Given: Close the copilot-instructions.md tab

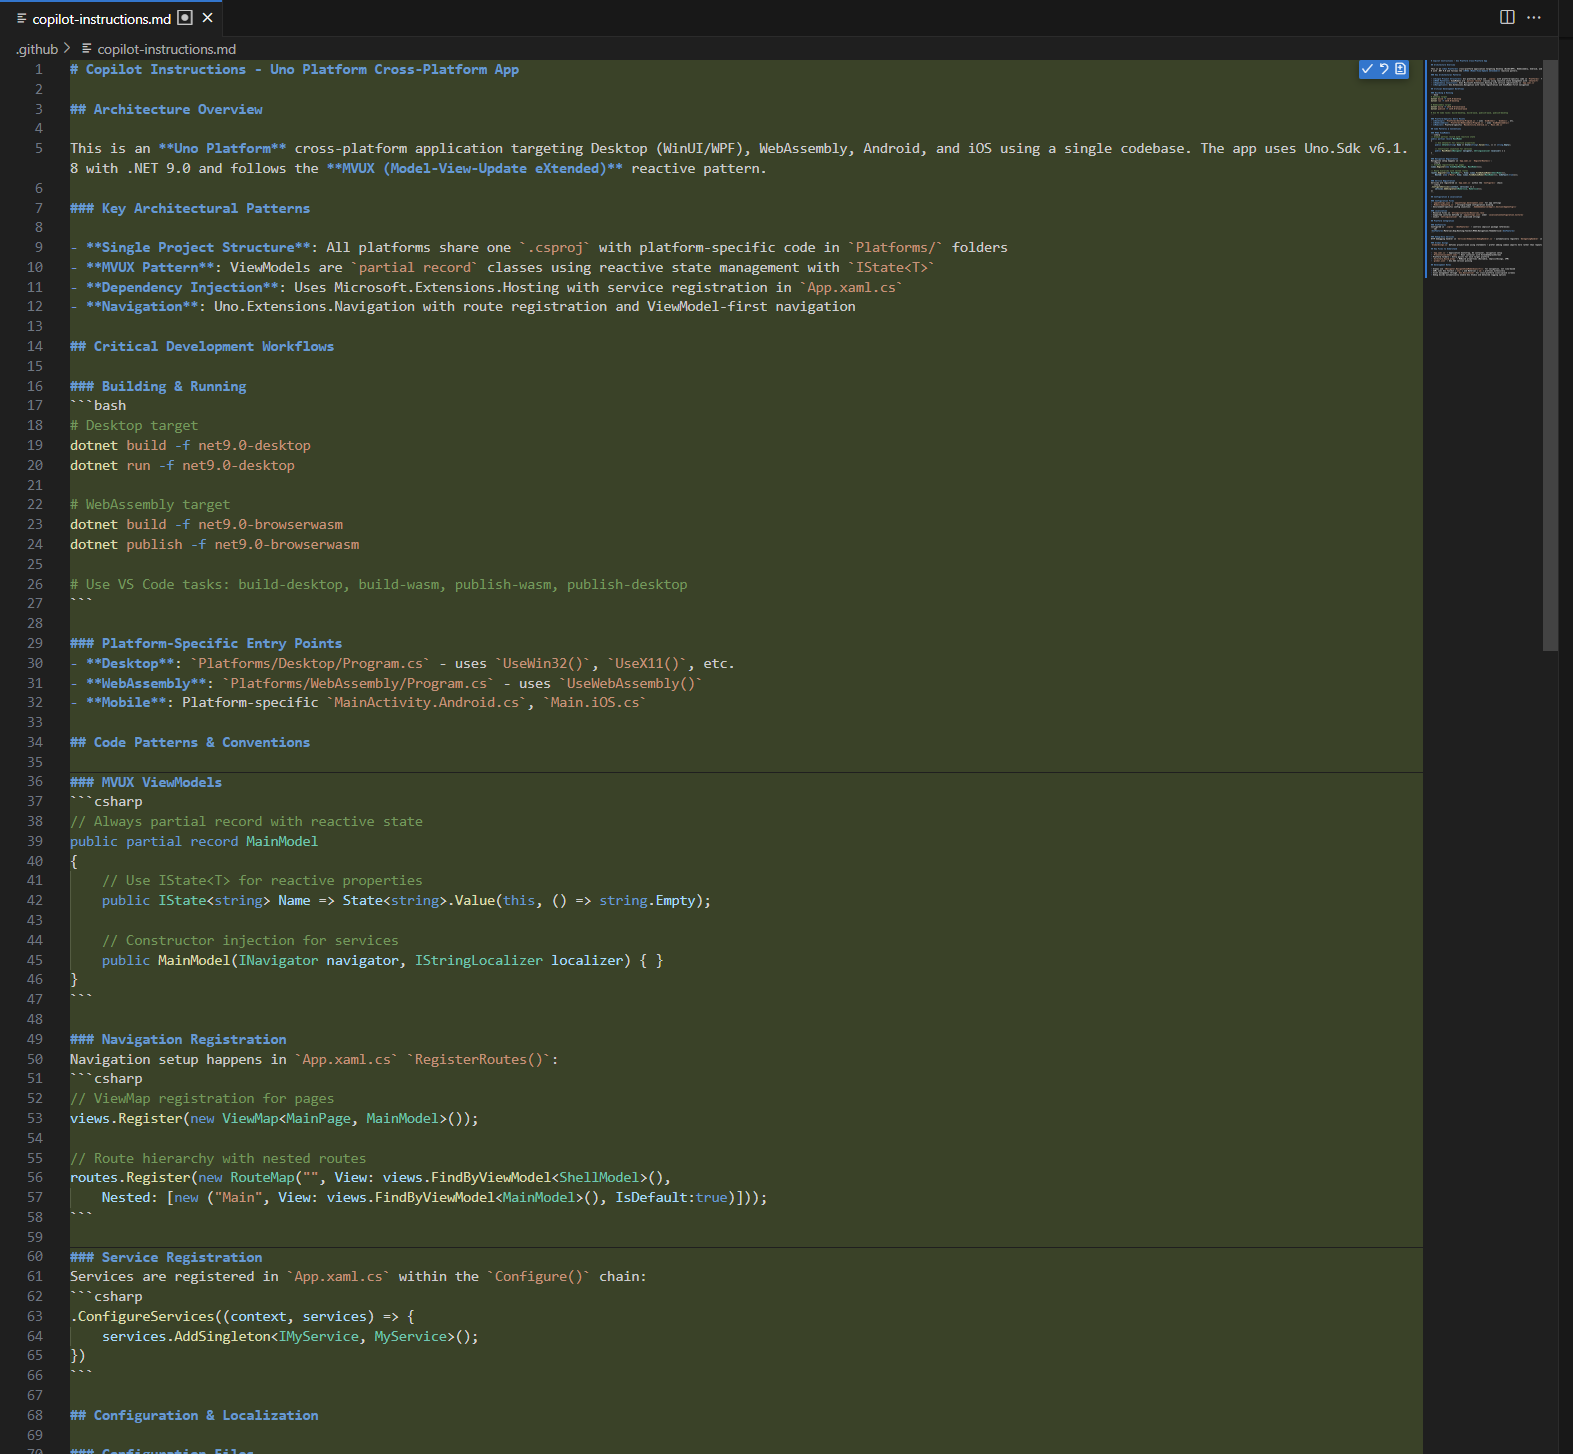Looking at the screenshot, I should point(208,18).
